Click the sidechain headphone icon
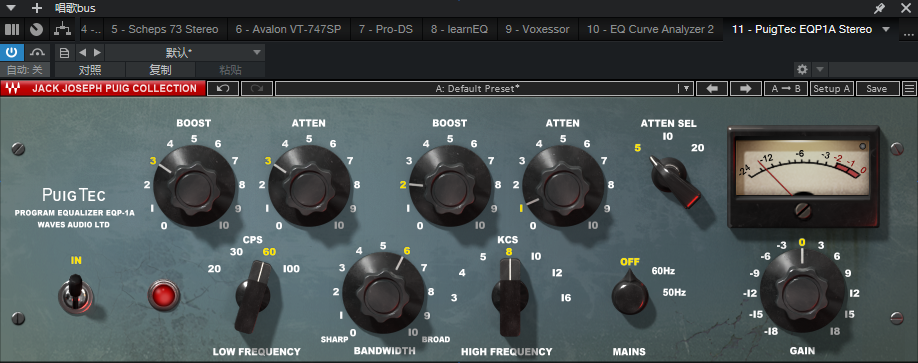 tap(37, 53)
